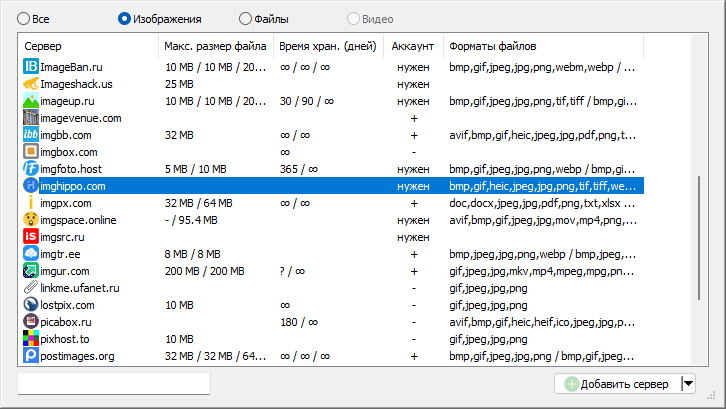The width and height of the screenshot is (726, 409).
Task: Click the imgpx.com icon
Action: [x=31, y=203]
